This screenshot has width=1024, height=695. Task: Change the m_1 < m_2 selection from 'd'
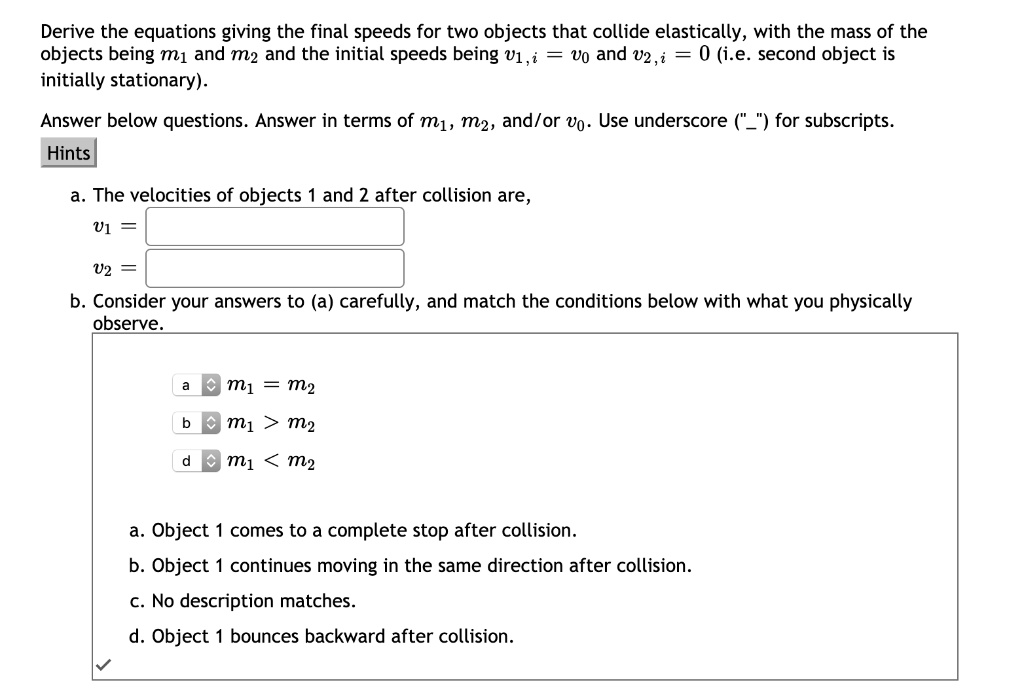coord(187,460)
